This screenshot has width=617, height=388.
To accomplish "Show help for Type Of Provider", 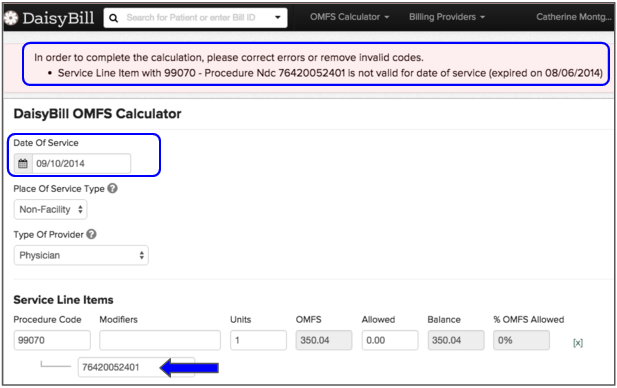I will 91,235.
